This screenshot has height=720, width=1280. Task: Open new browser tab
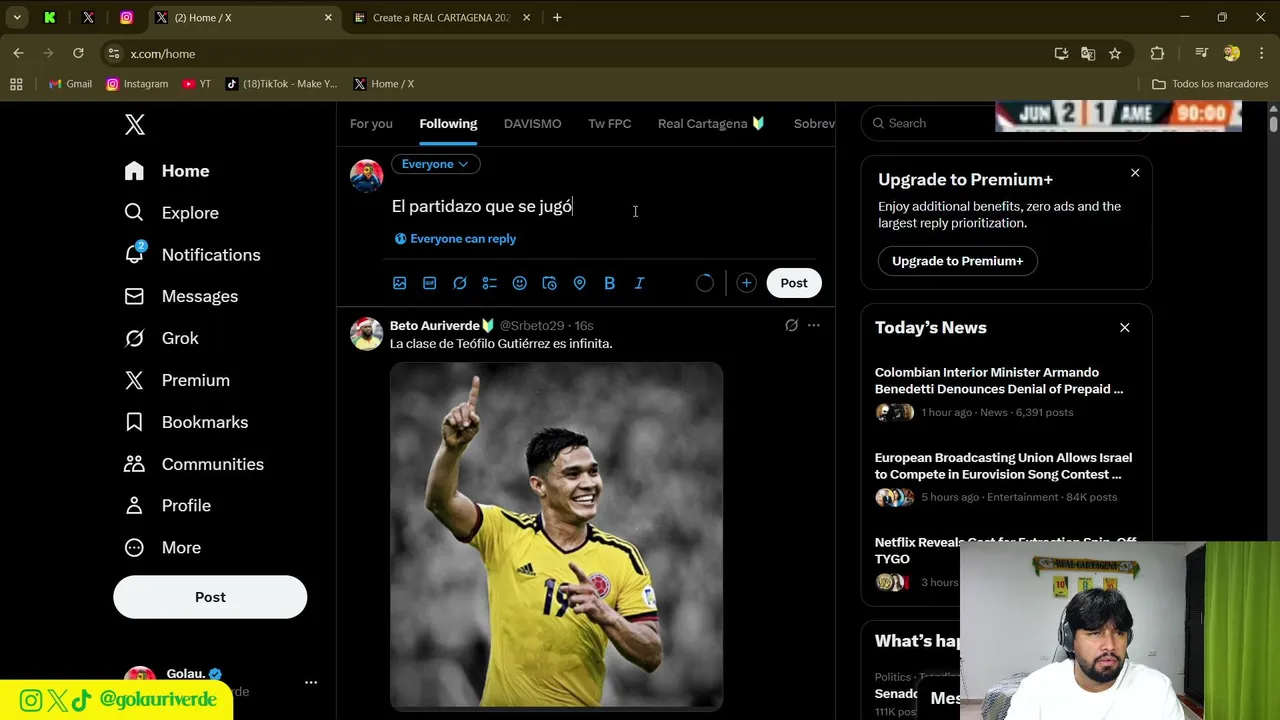pos(557,18)
